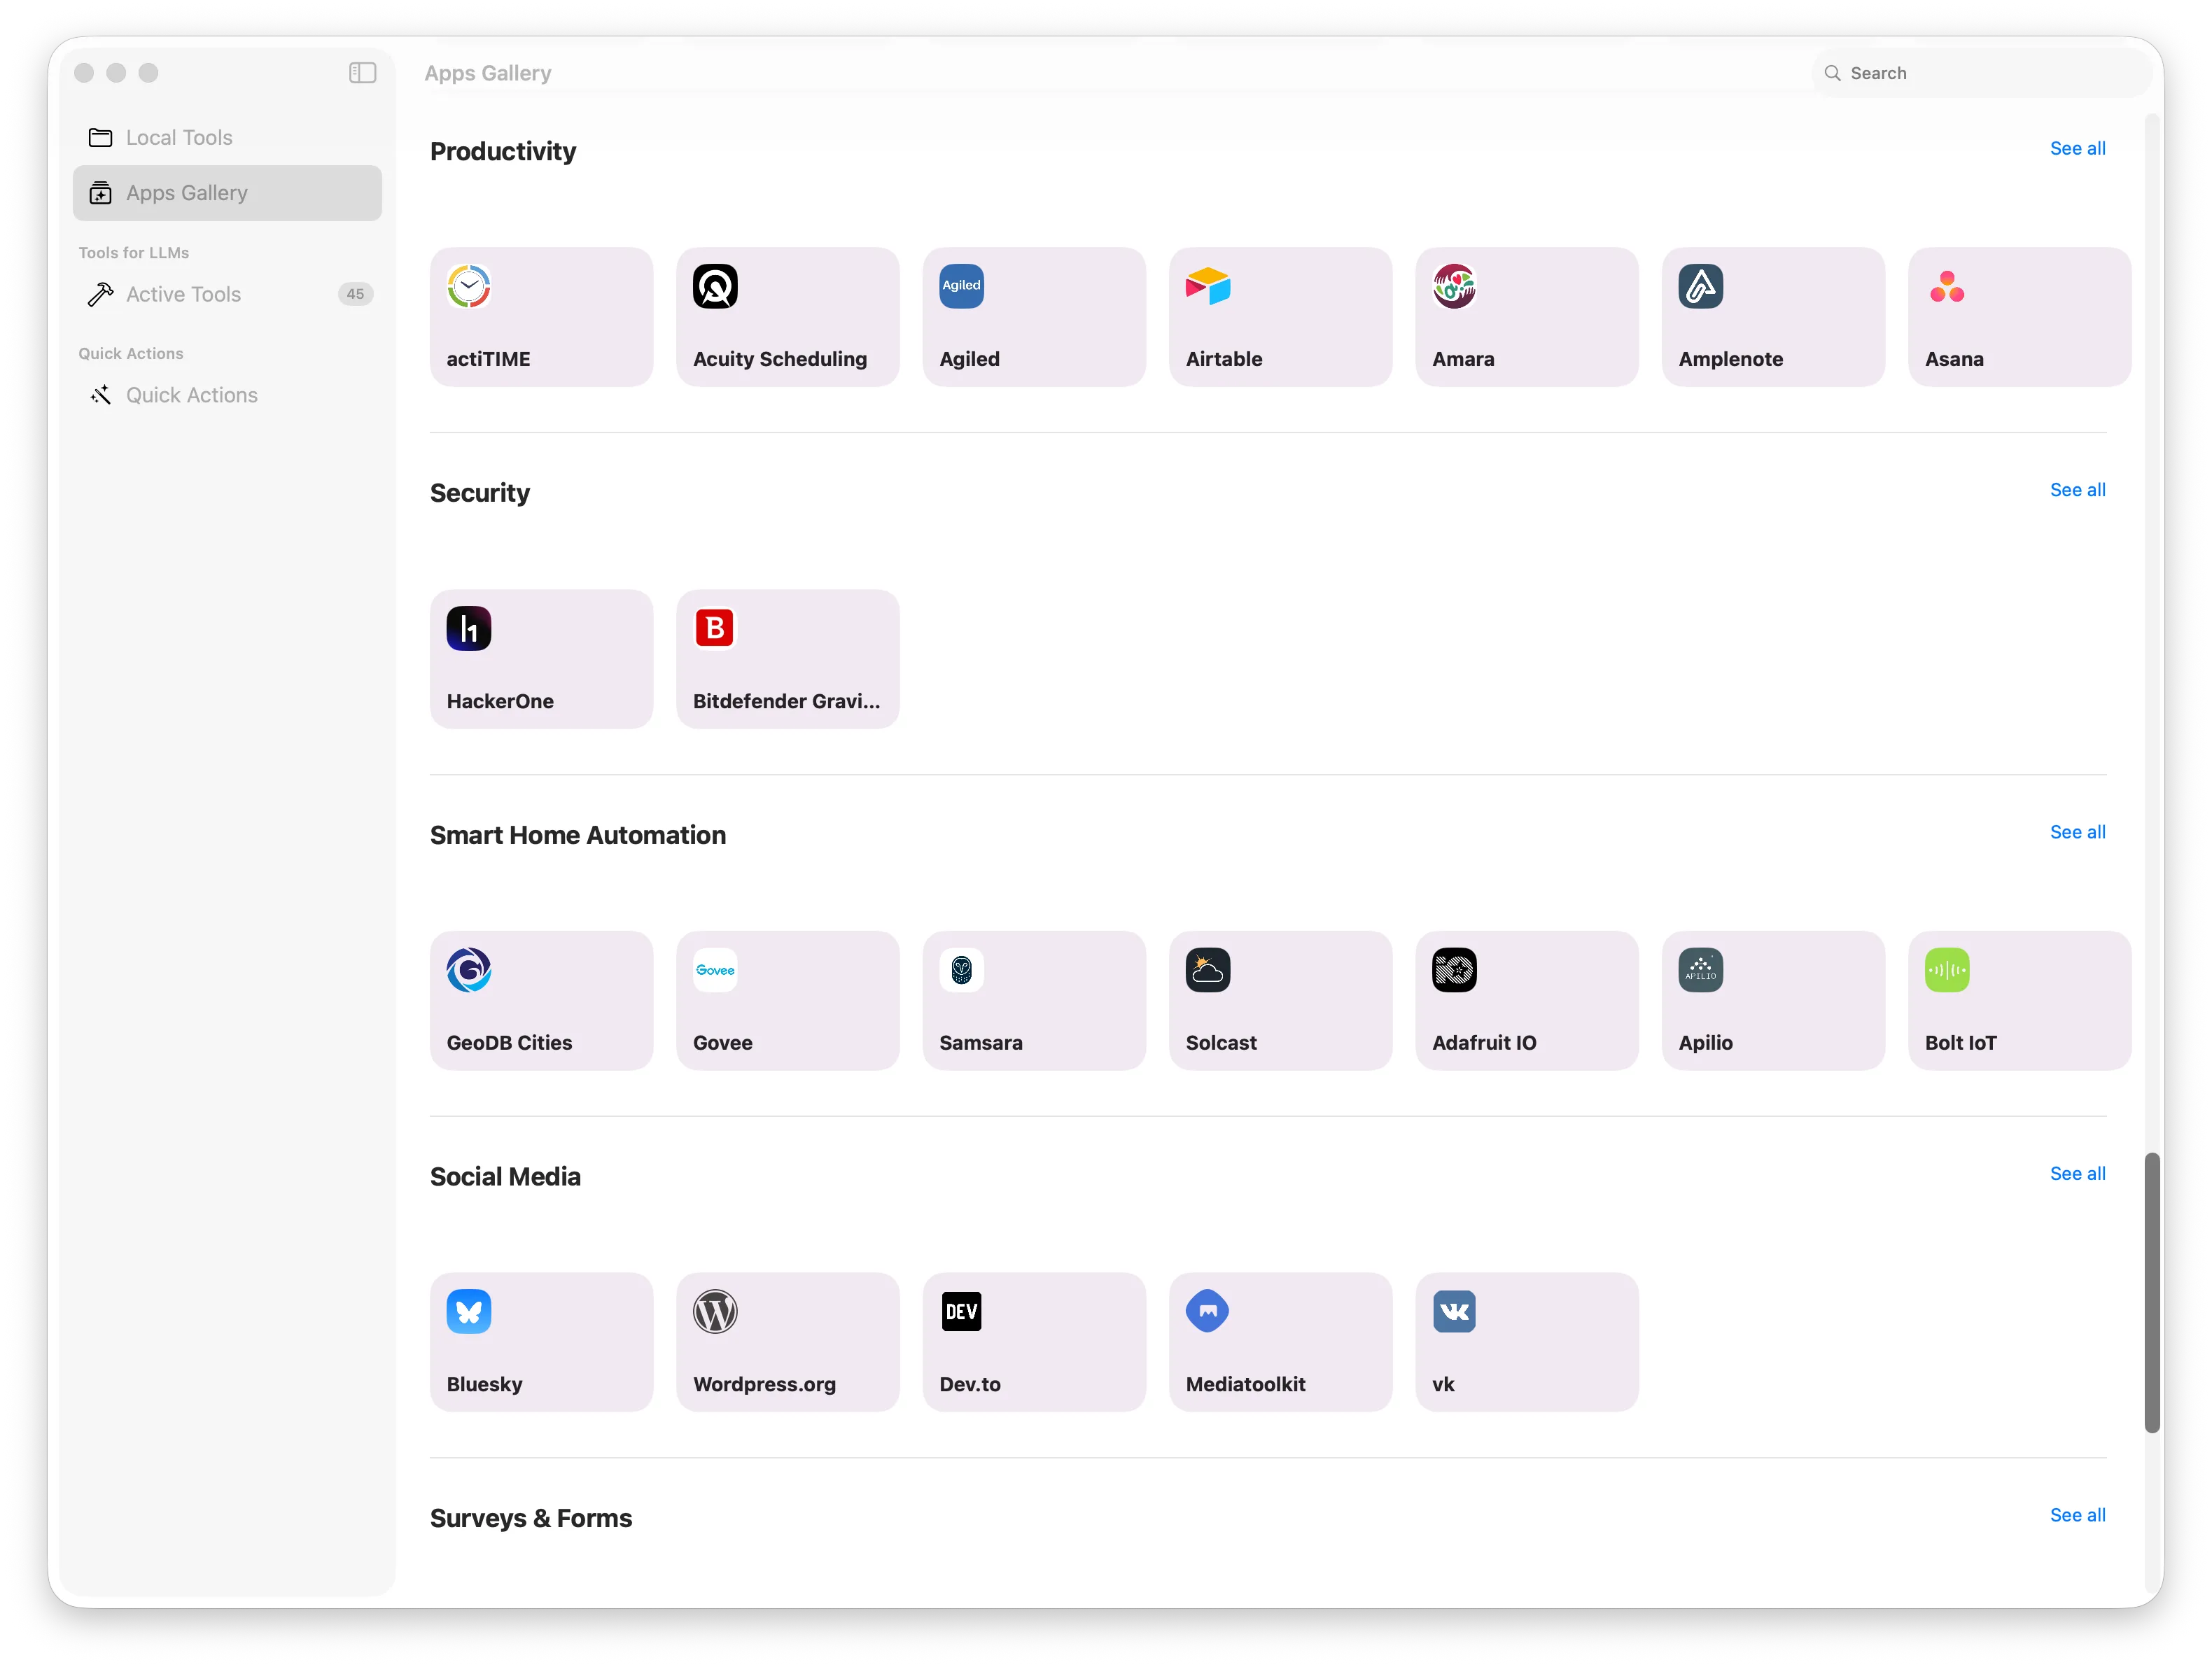Screen dimensions: 2212x1667
Task: Launch the Dev.to app
Action: coord(1034,1342)
